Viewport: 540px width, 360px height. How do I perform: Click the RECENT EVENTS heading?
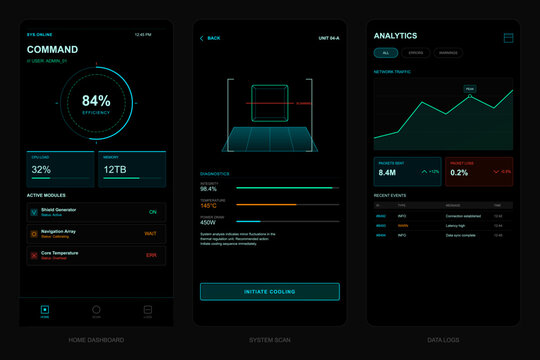click(390, 195)
